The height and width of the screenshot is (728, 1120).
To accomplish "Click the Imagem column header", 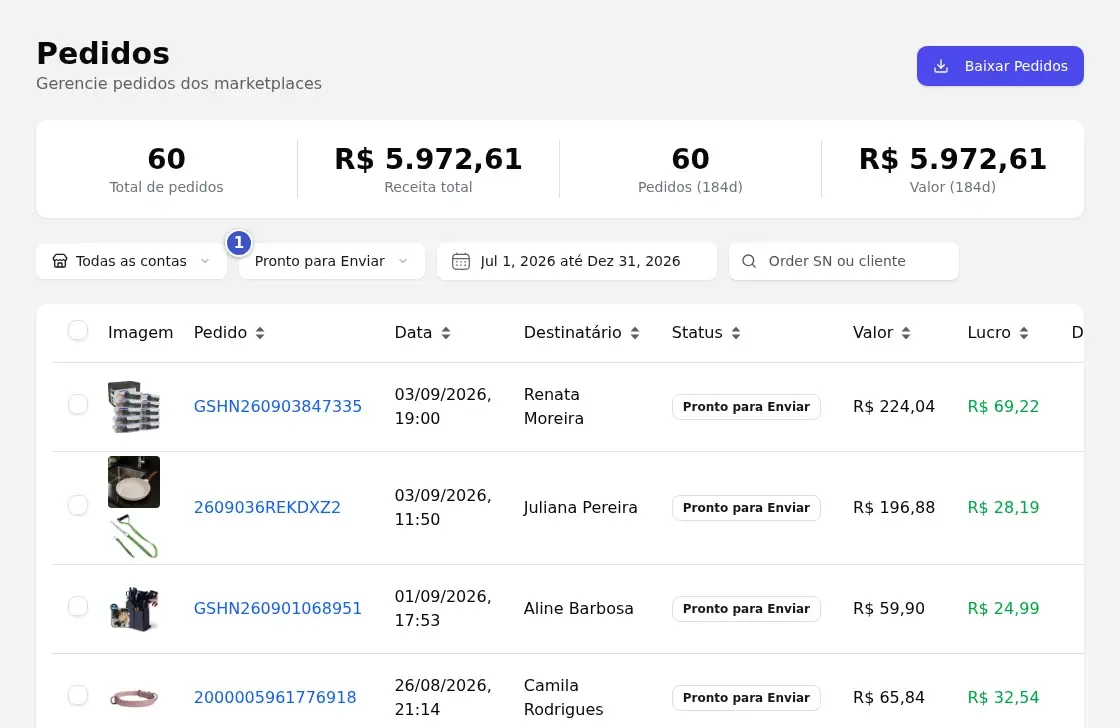I will tap(140, 333).
